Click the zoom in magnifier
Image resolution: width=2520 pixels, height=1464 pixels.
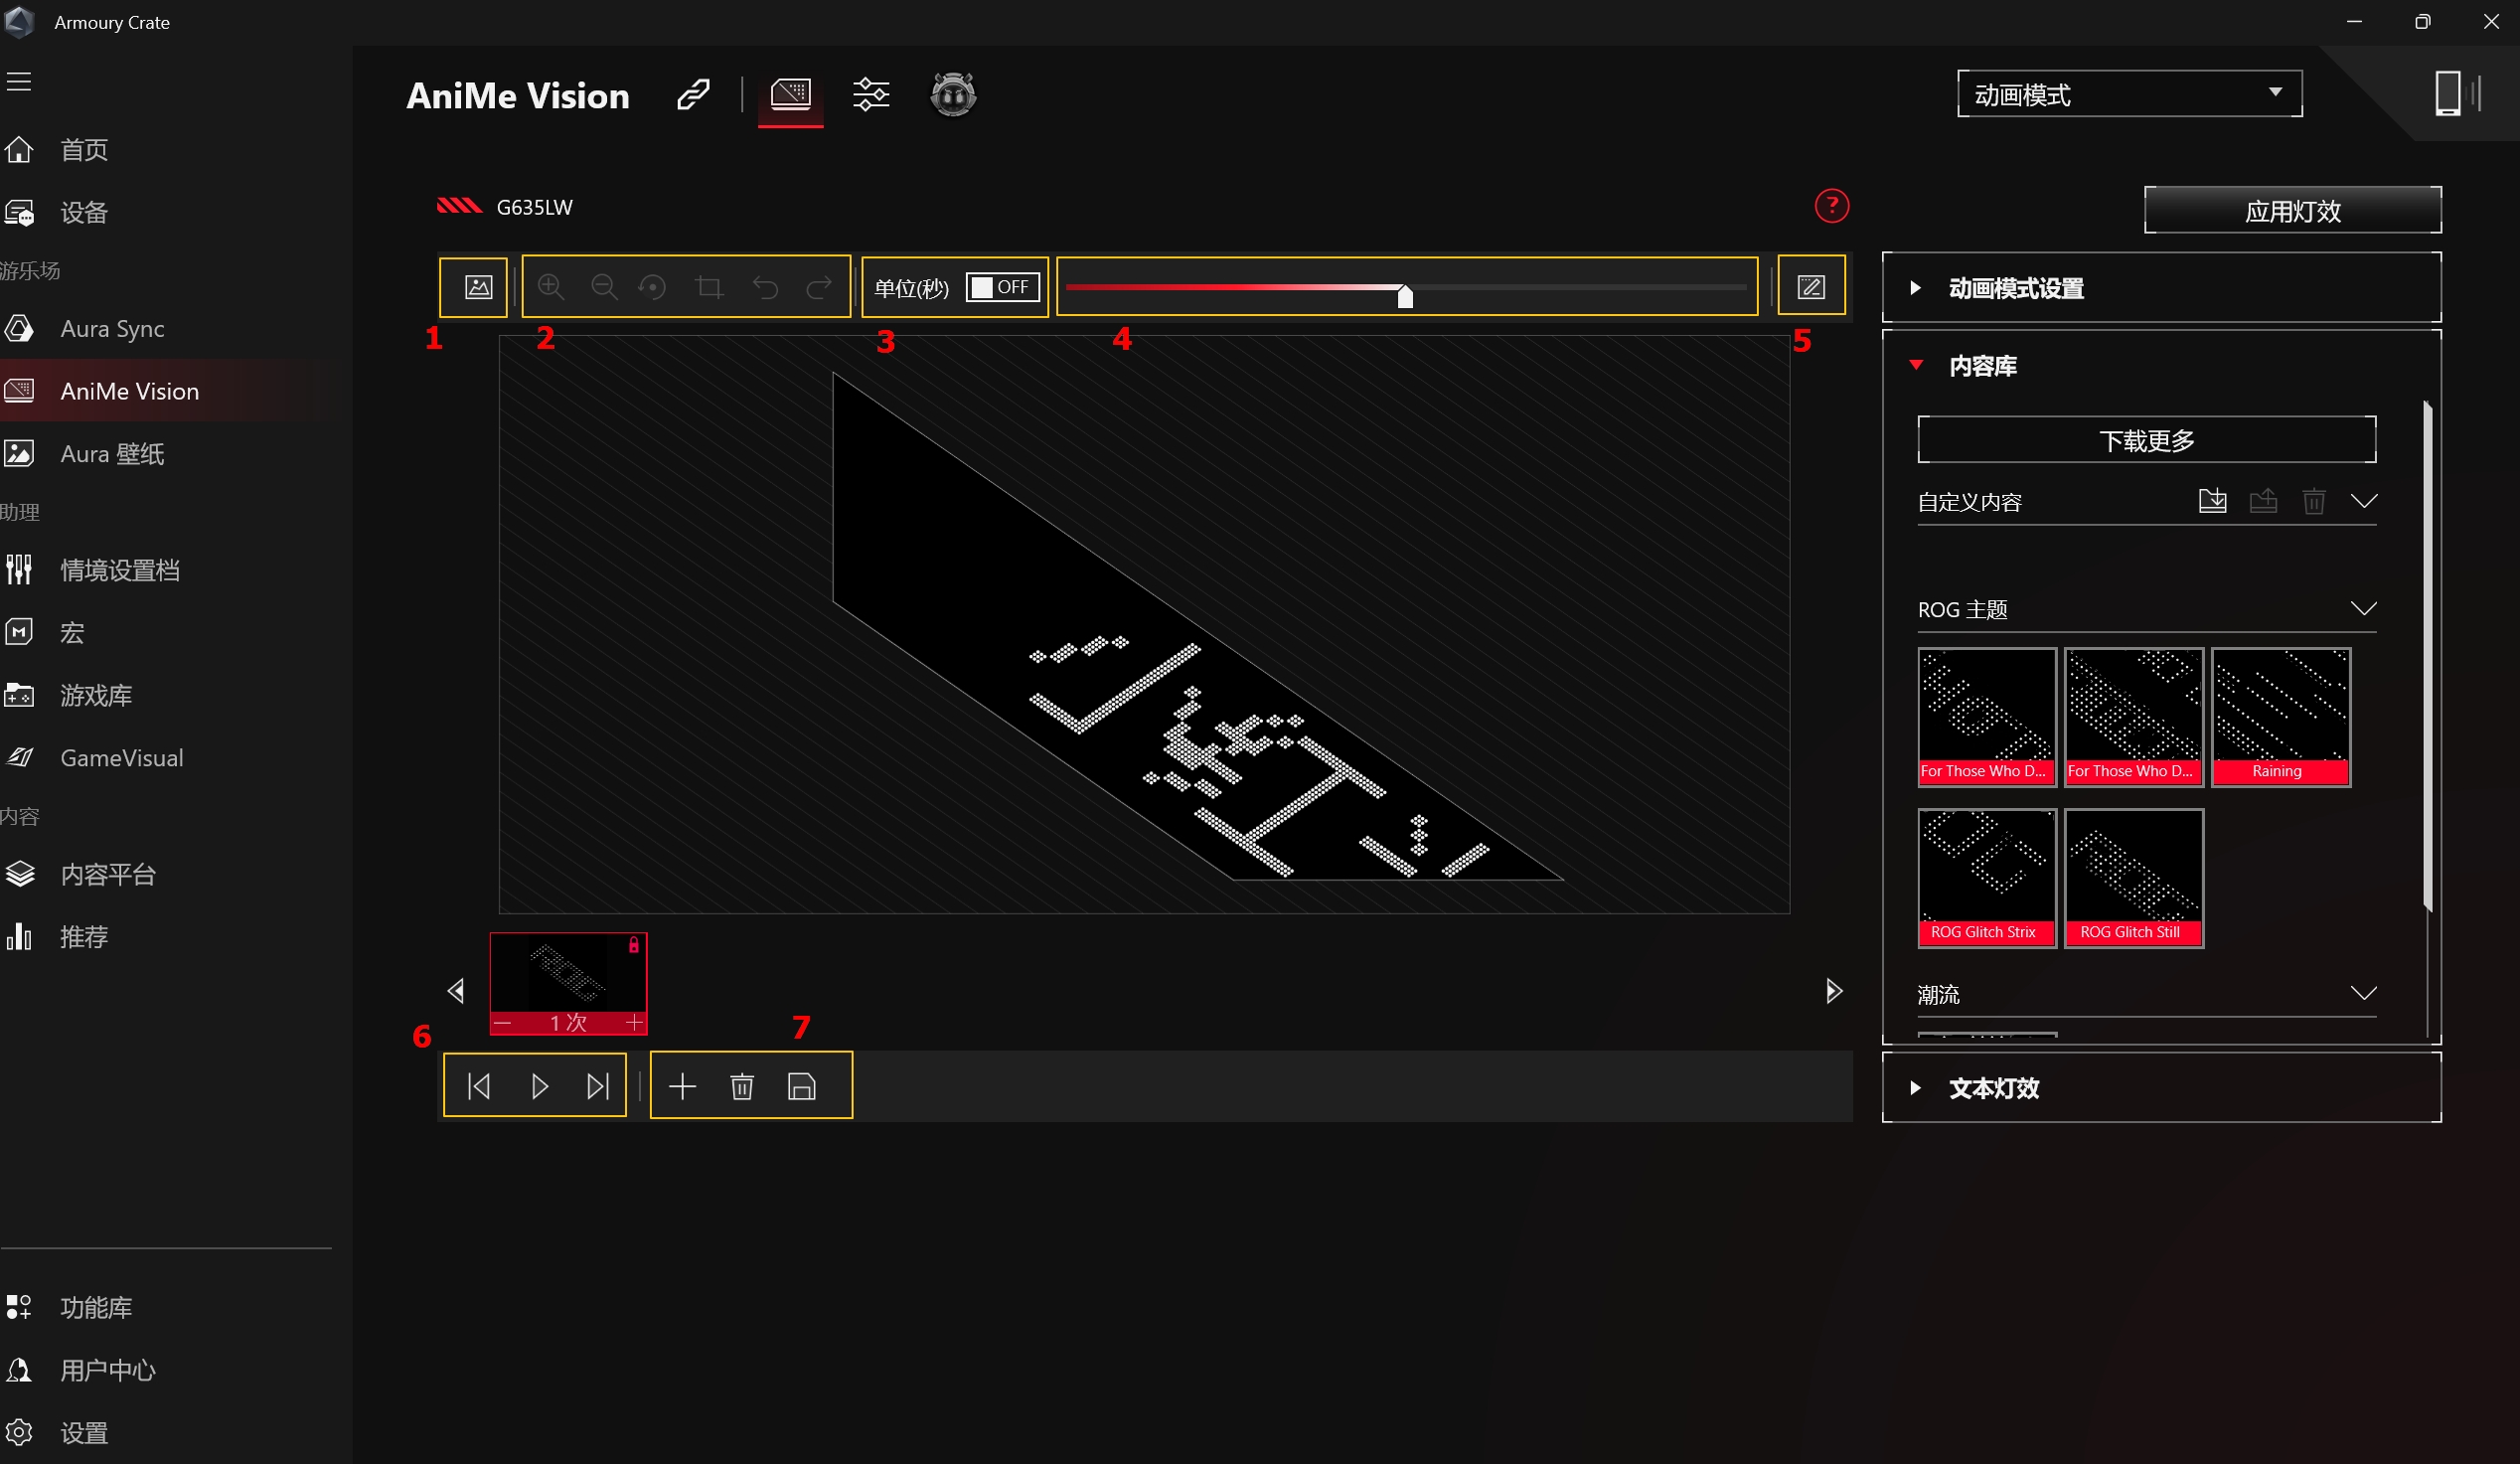point(551,288)
